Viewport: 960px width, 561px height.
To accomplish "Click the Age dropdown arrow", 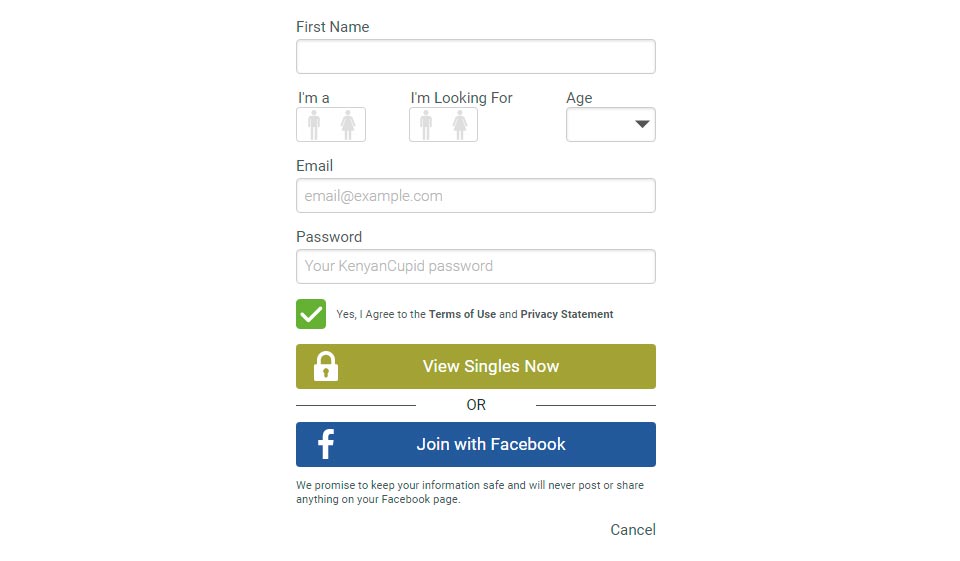I will tap(643, 125).
